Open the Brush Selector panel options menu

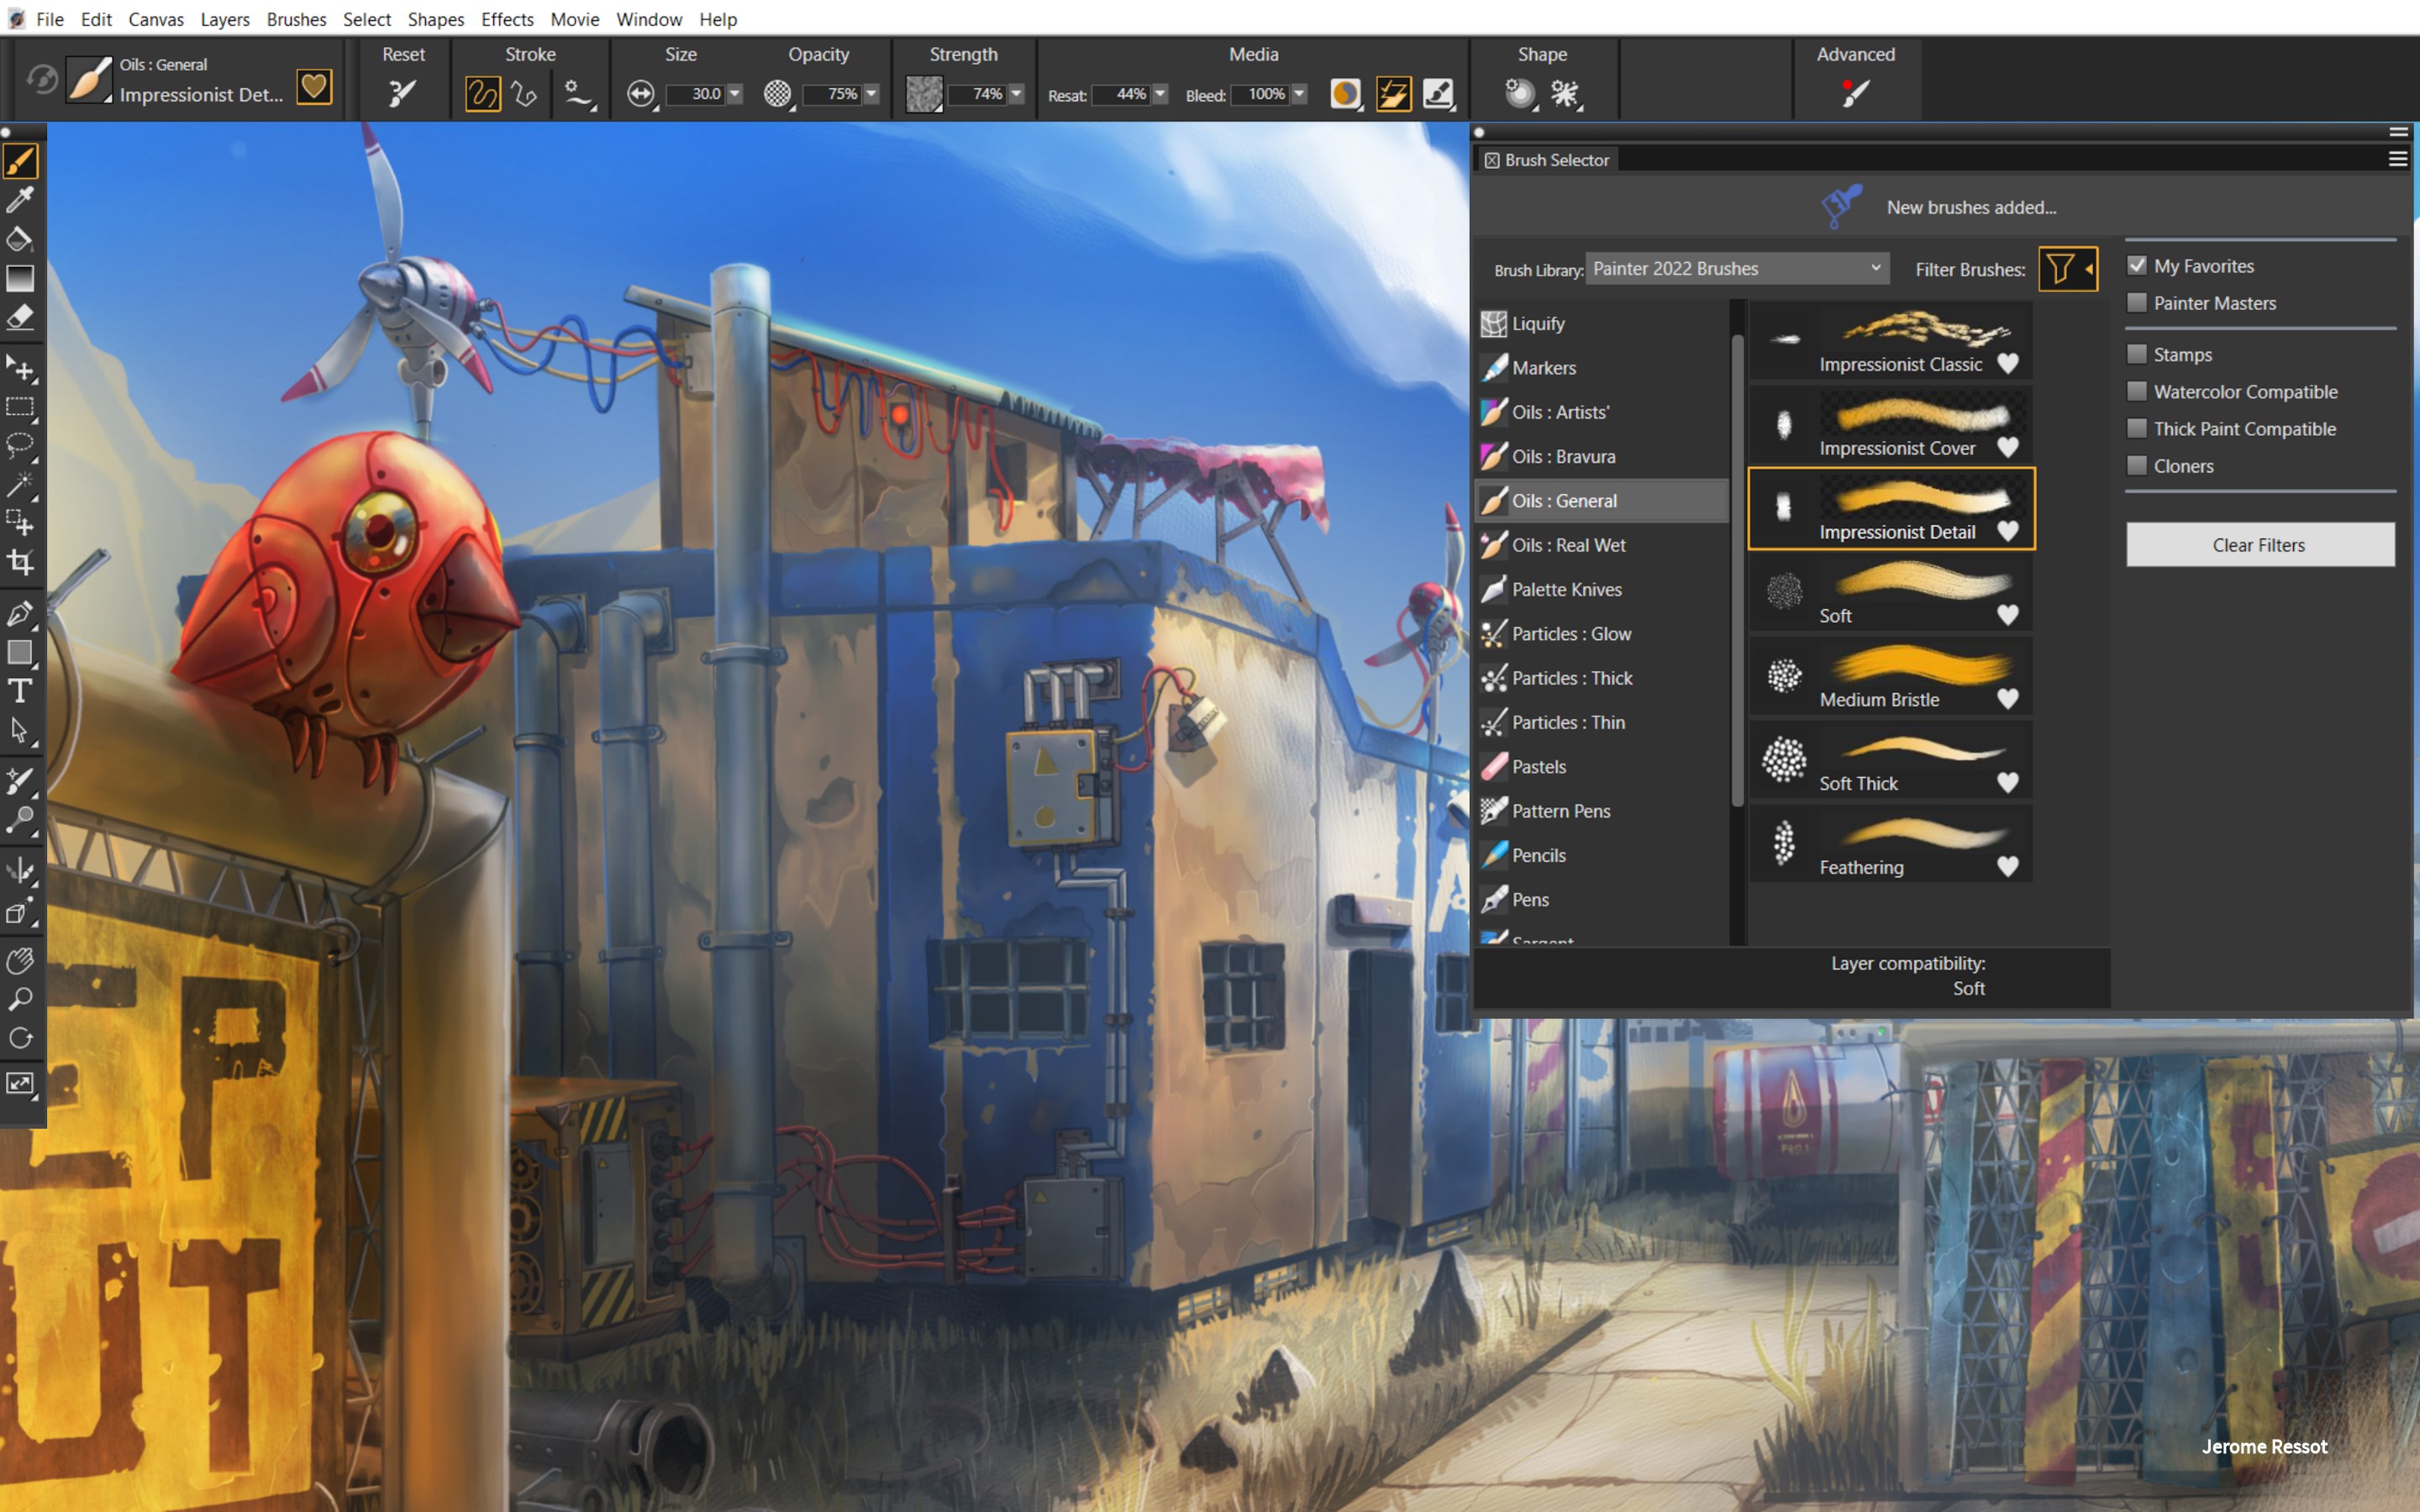(x=2399, y=158)
